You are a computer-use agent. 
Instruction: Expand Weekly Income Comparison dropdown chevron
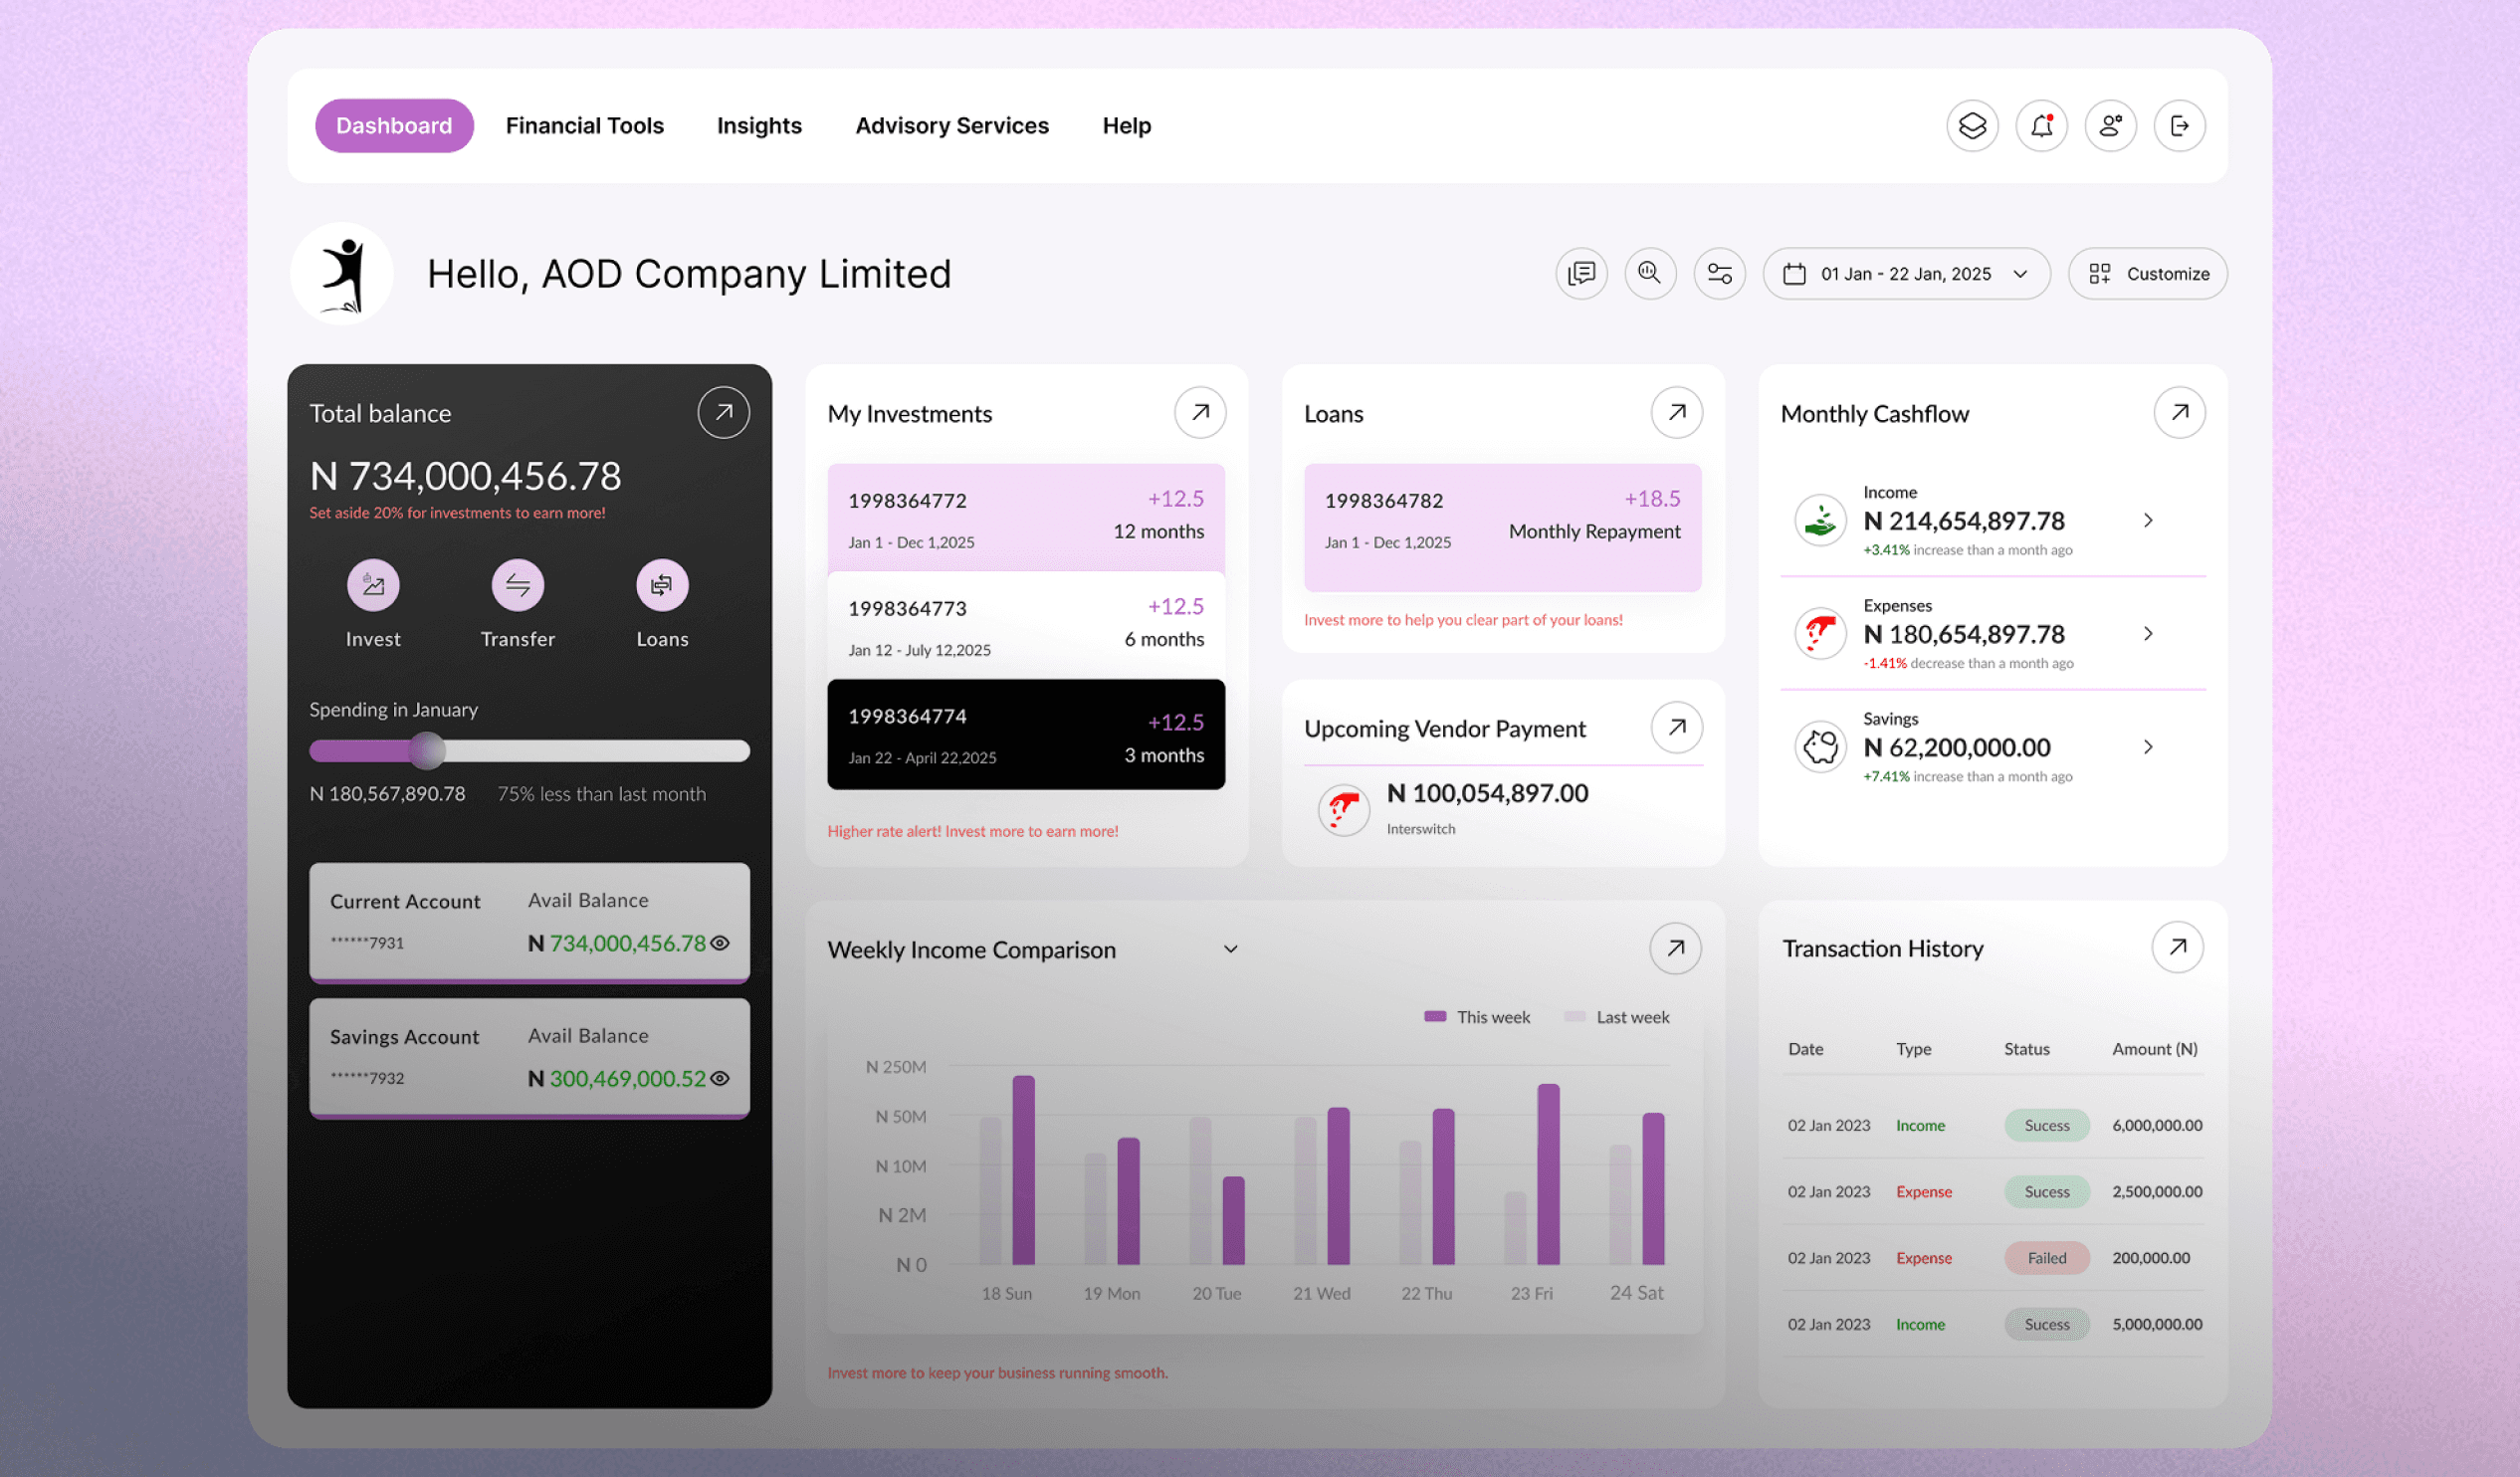point(1231,949)
